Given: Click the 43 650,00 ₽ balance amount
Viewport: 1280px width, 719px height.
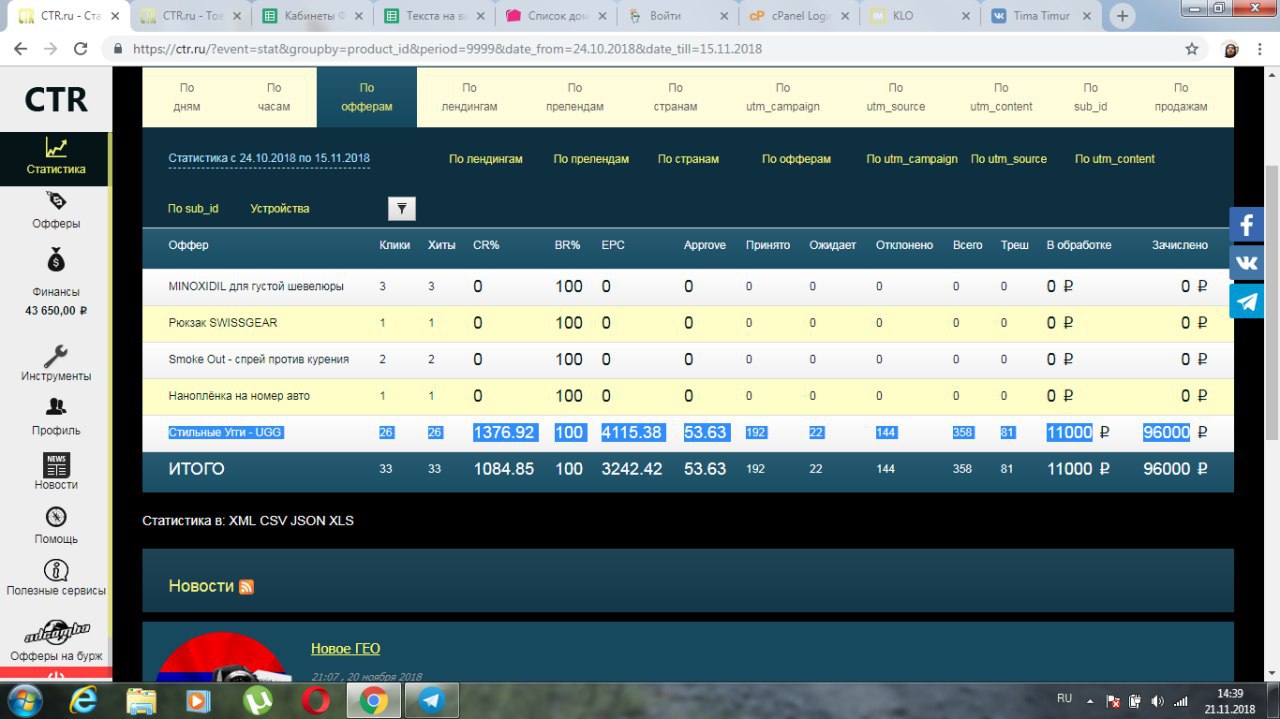Looking at the screenshot, I should tap(56, 310).
